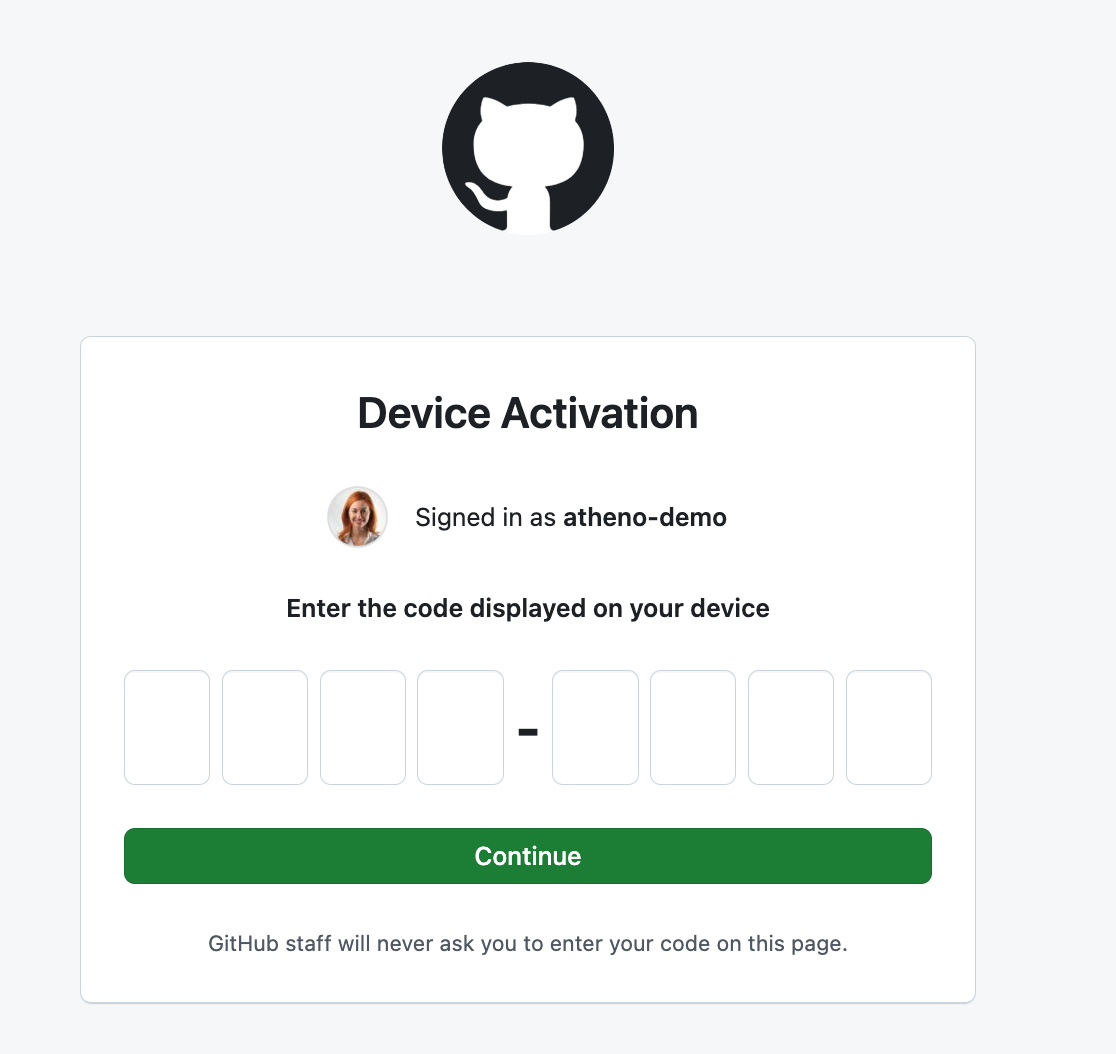Select the second code character box

[265, 727]
